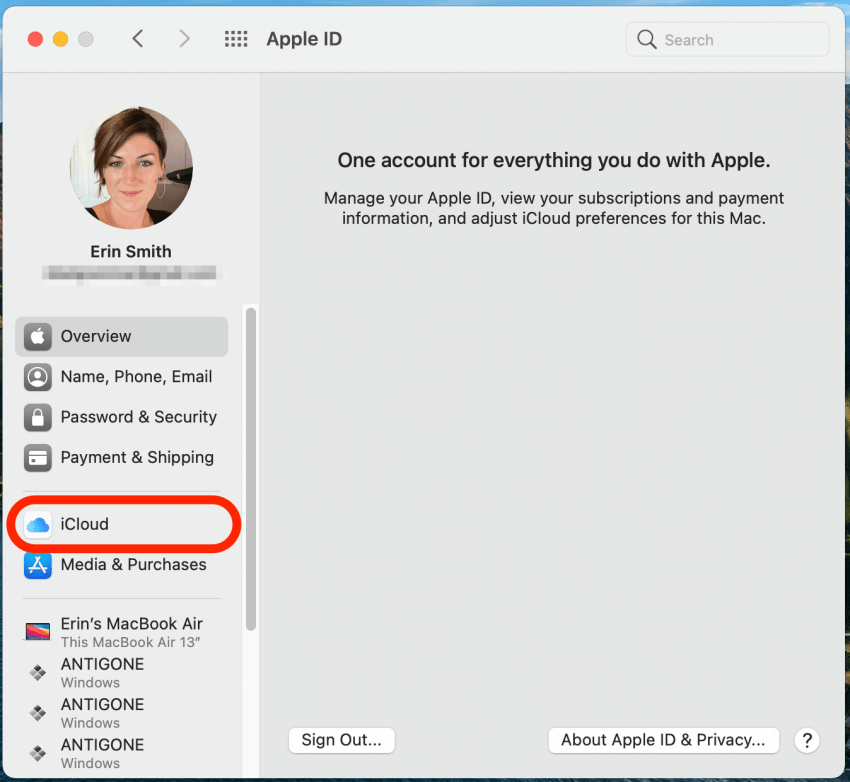Click the iCloud cloud icon in sidebar
The height and width of the screenshot is (782, 850).
[x=37, y=524]
